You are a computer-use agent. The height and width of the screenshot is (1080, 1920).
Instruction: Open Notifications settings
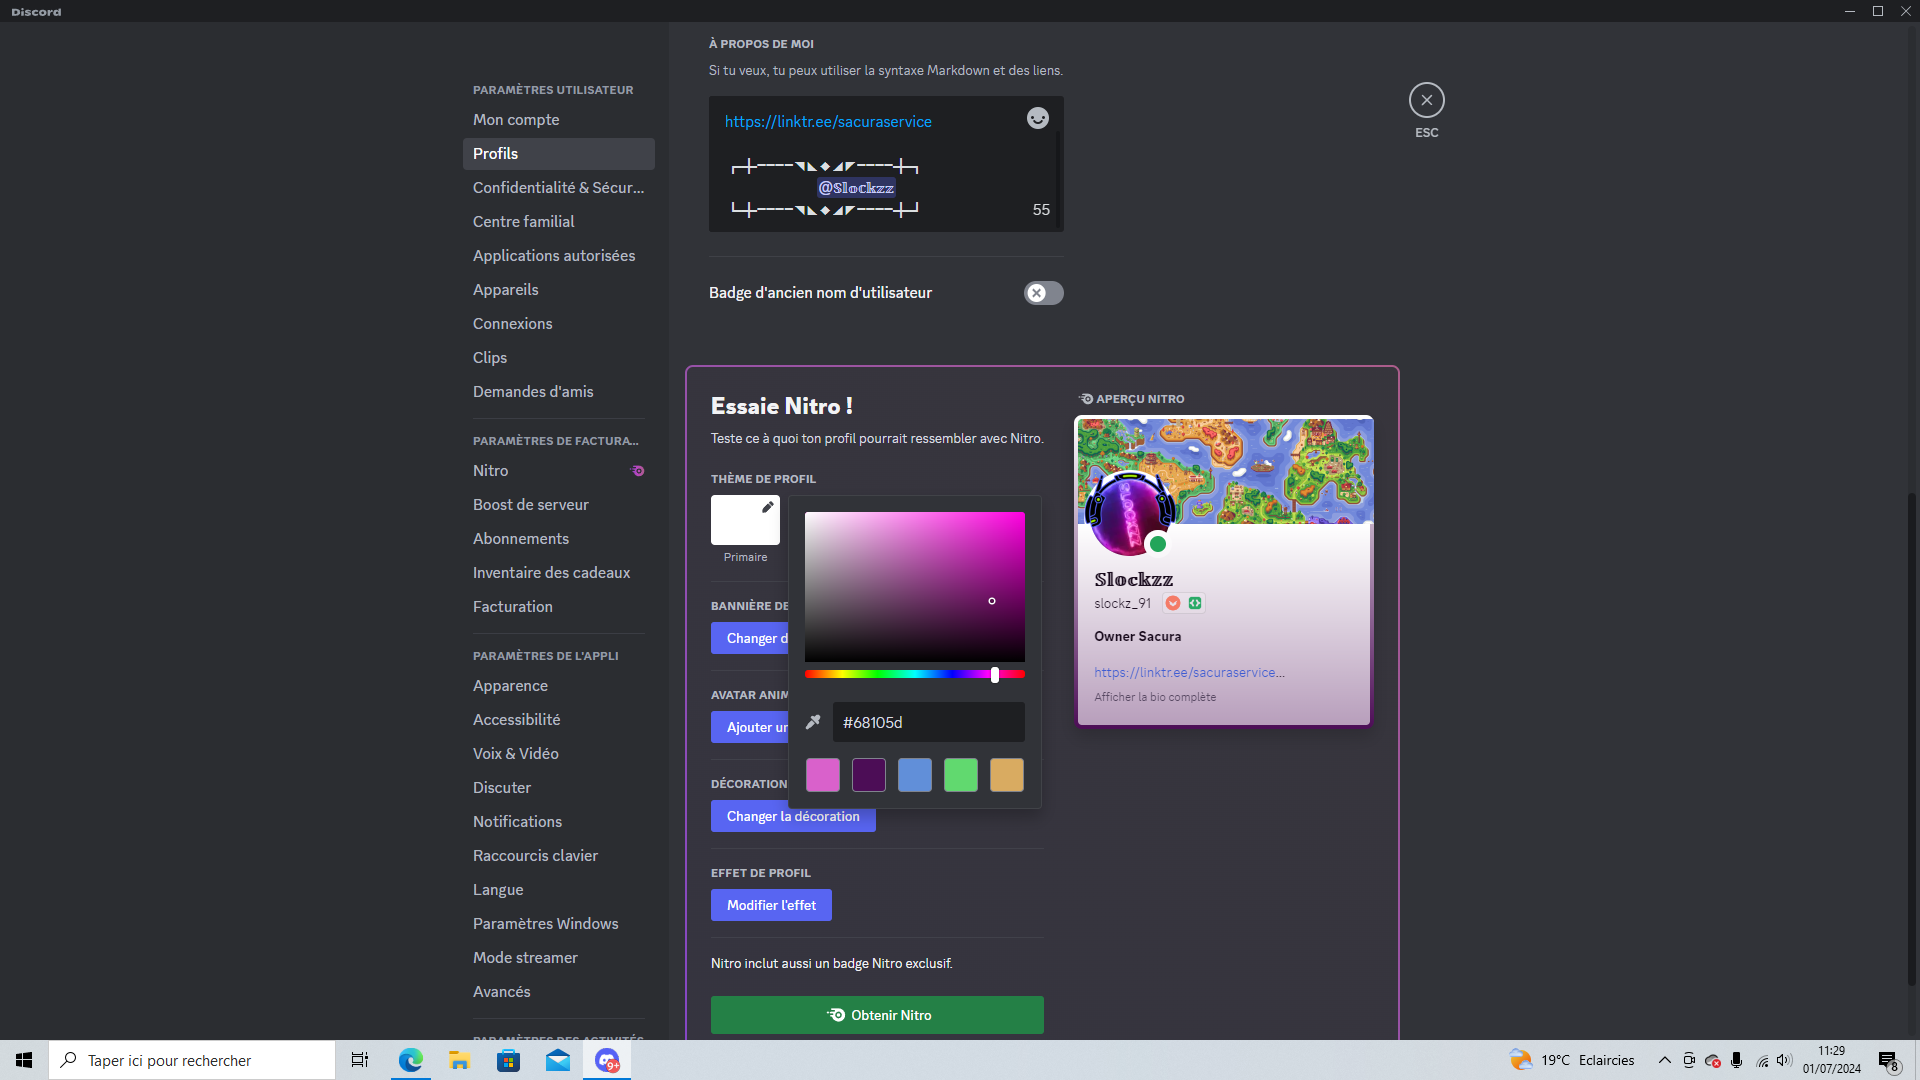coord(558,822)
